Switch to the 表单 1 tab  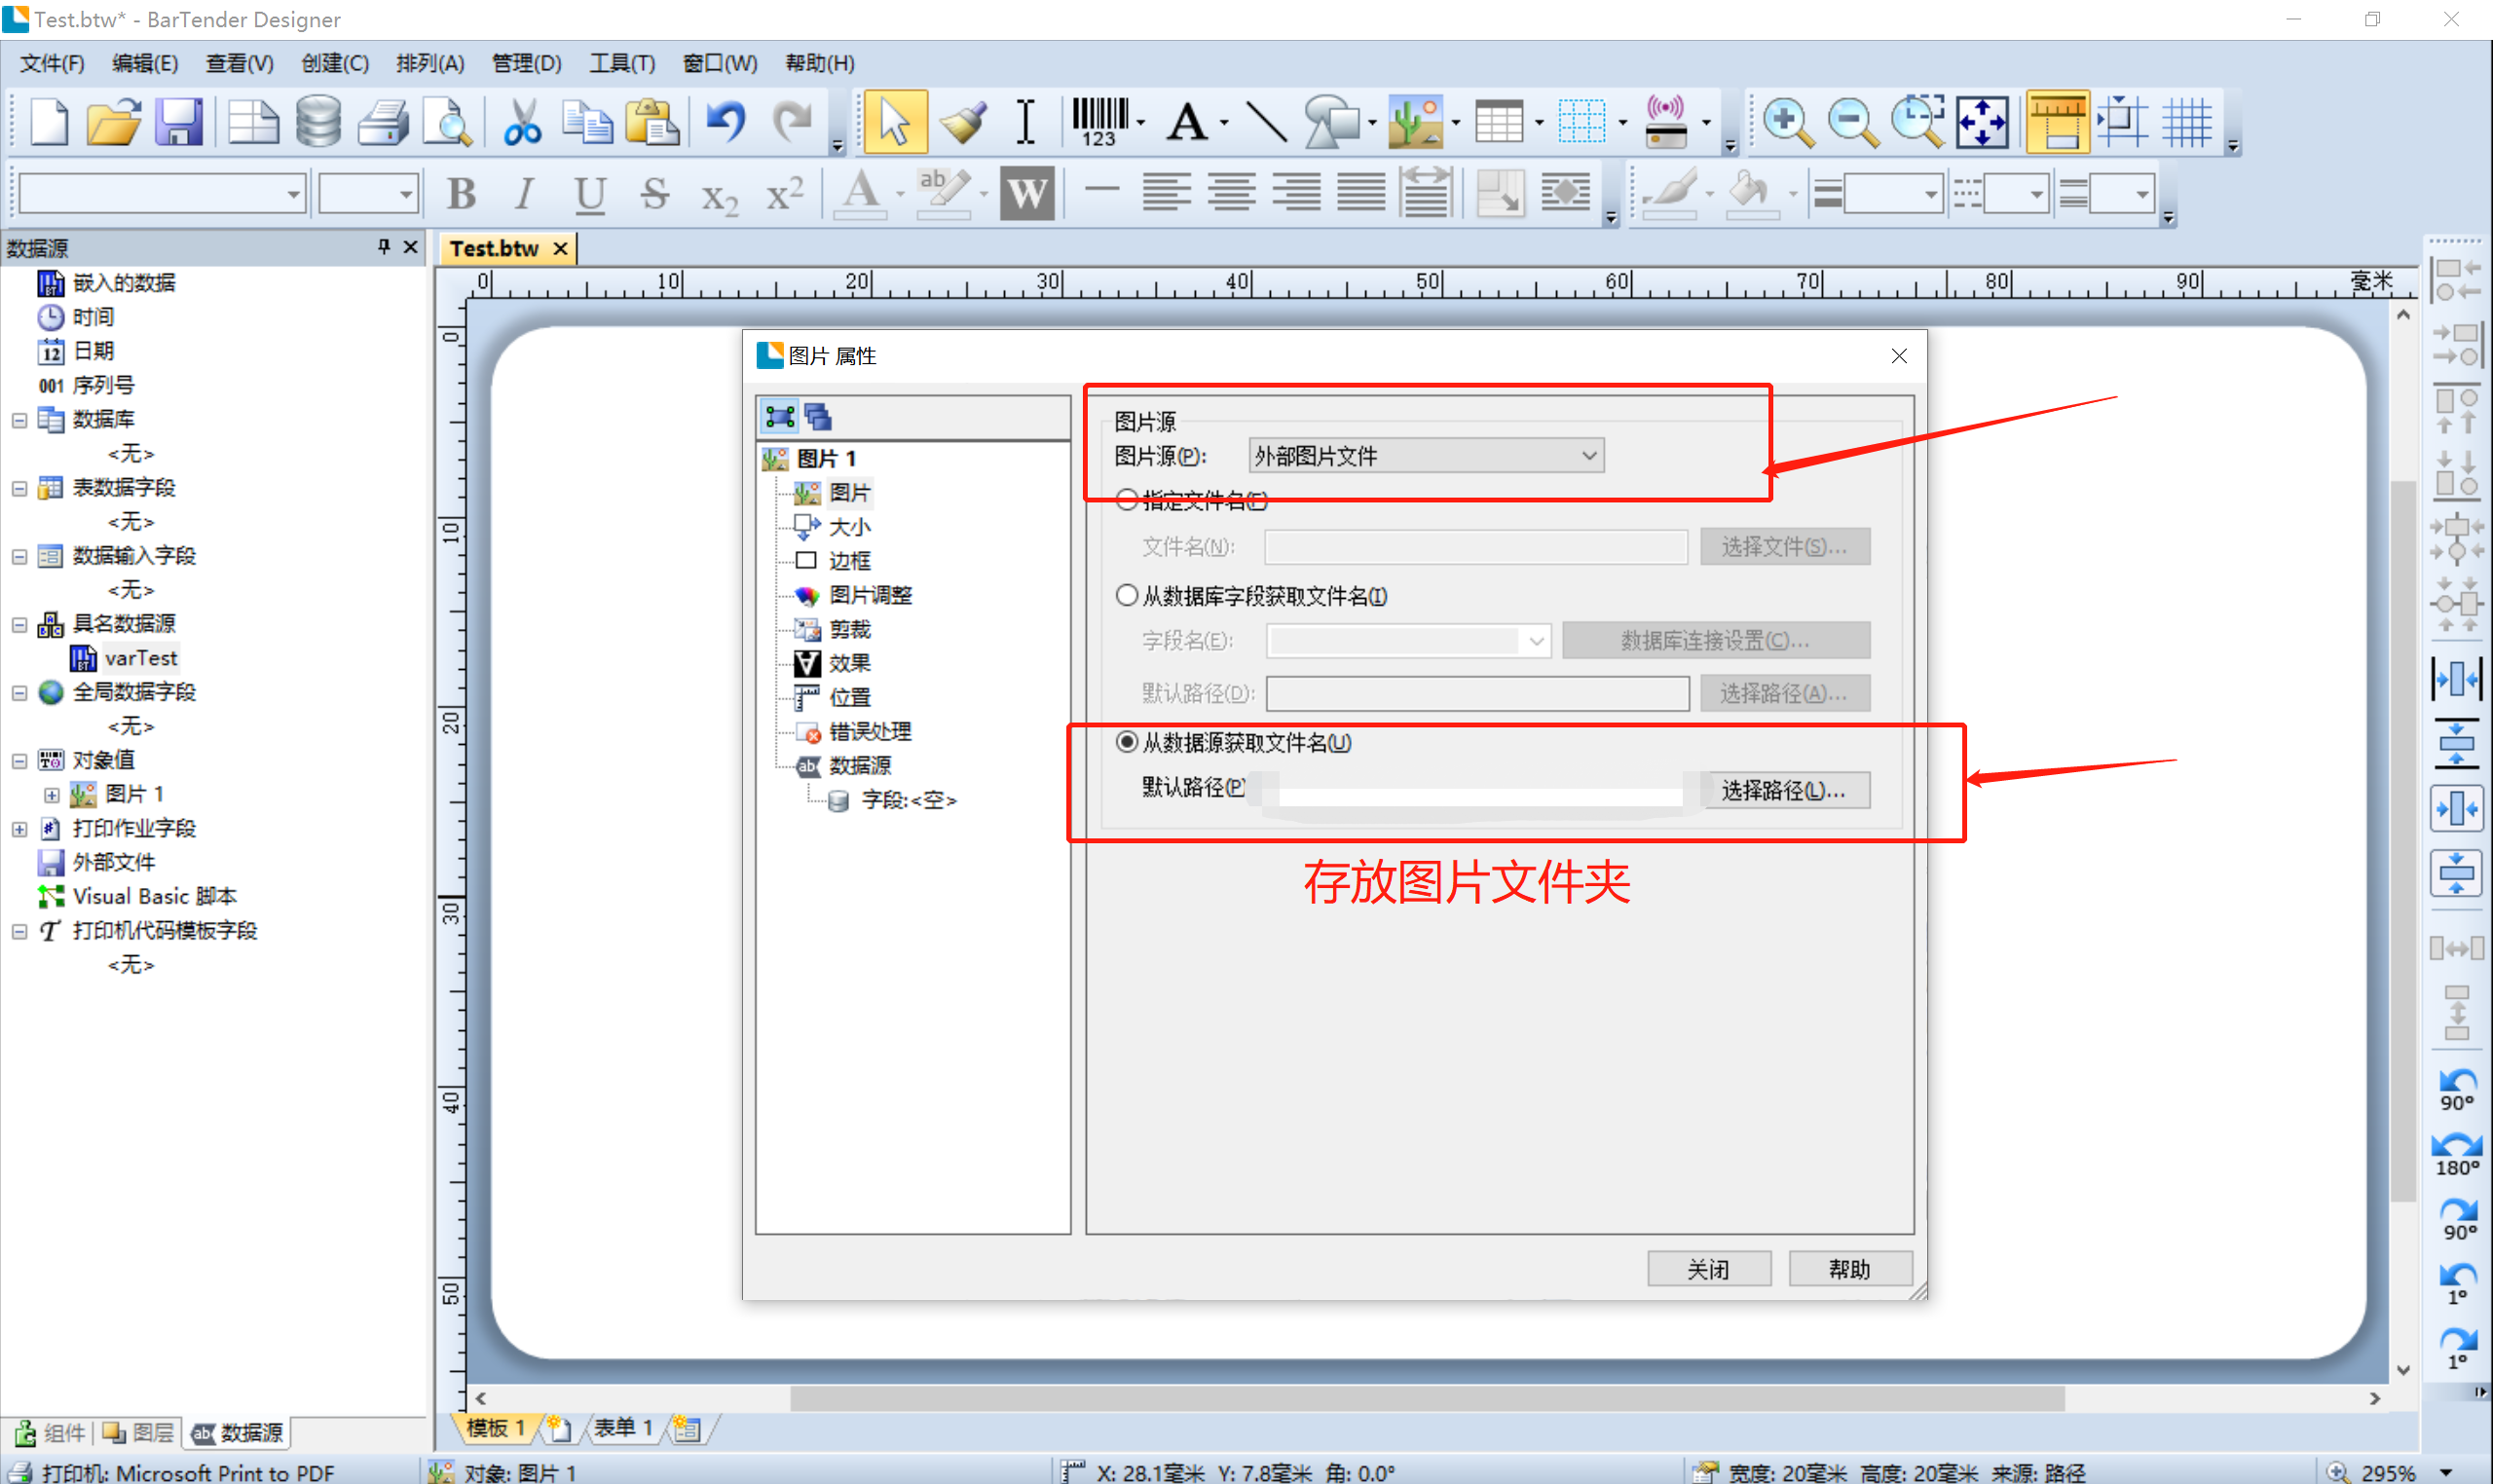(622, 1428)
